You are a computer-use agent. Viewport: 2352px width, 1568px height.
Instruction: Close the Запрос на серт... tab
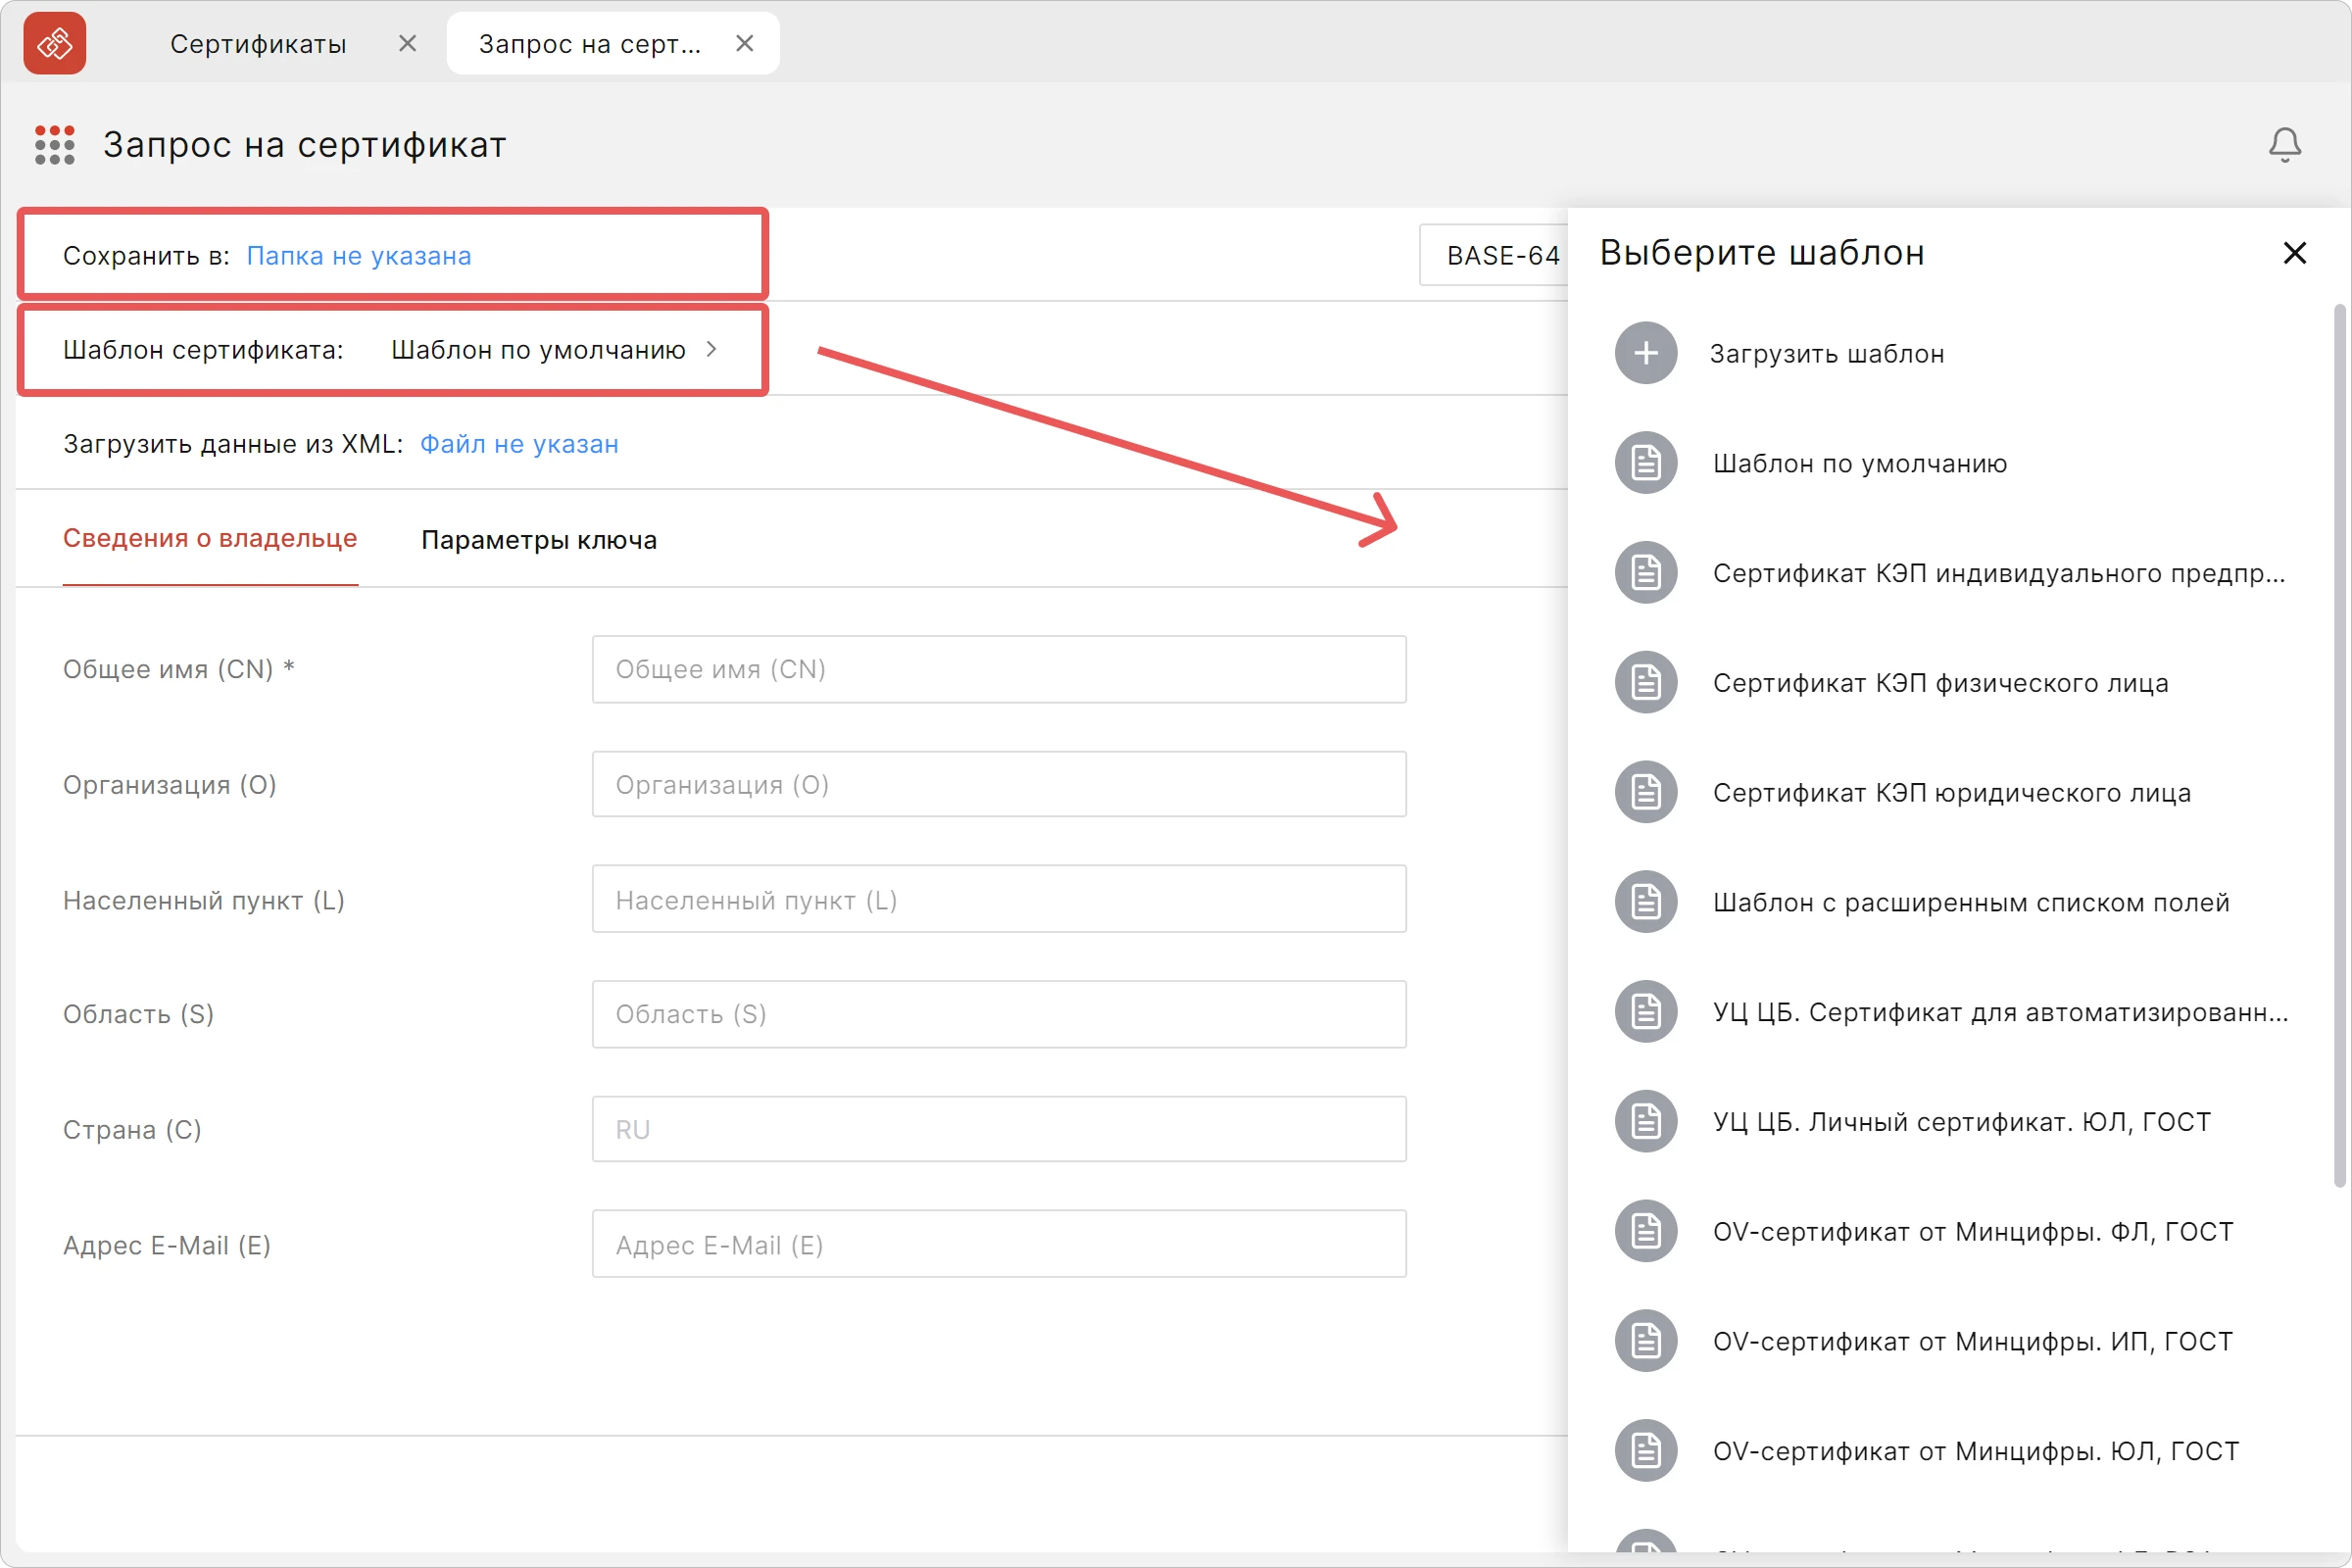tap(745, 43)
